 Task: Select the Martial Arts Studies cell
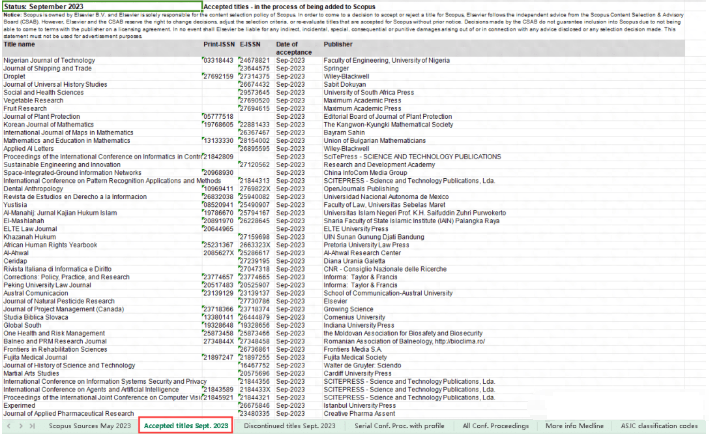31,374
